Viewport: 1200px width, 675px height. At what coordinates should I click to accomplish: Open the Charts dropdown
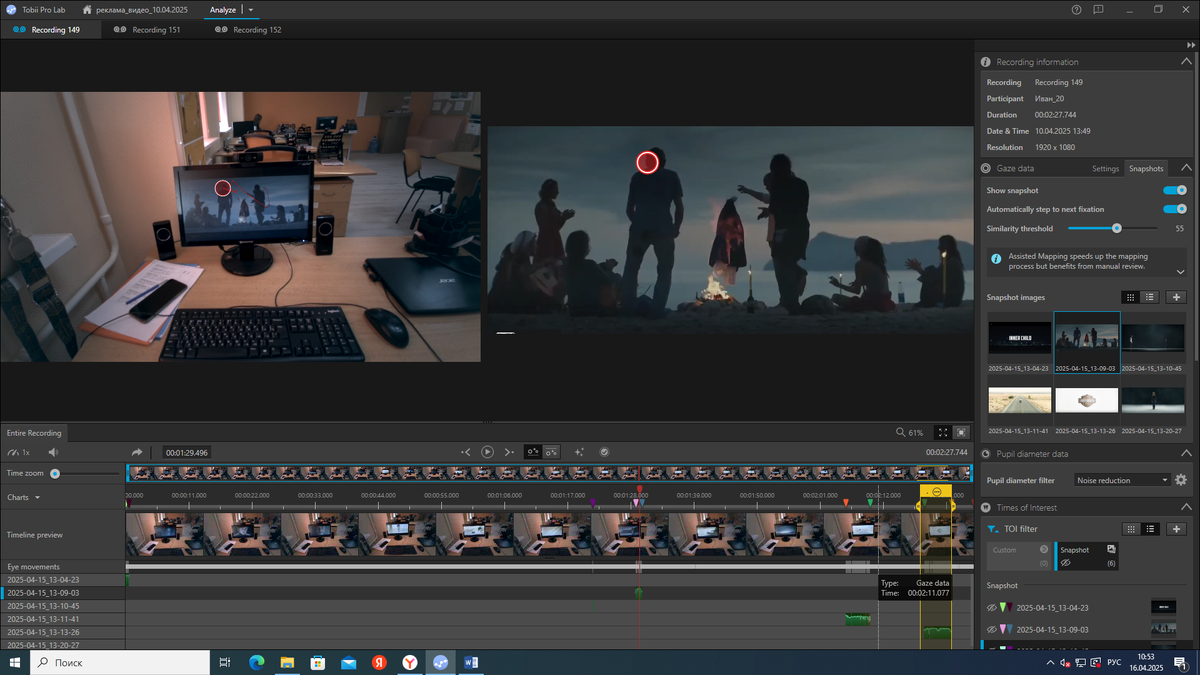tap(24, 497)
